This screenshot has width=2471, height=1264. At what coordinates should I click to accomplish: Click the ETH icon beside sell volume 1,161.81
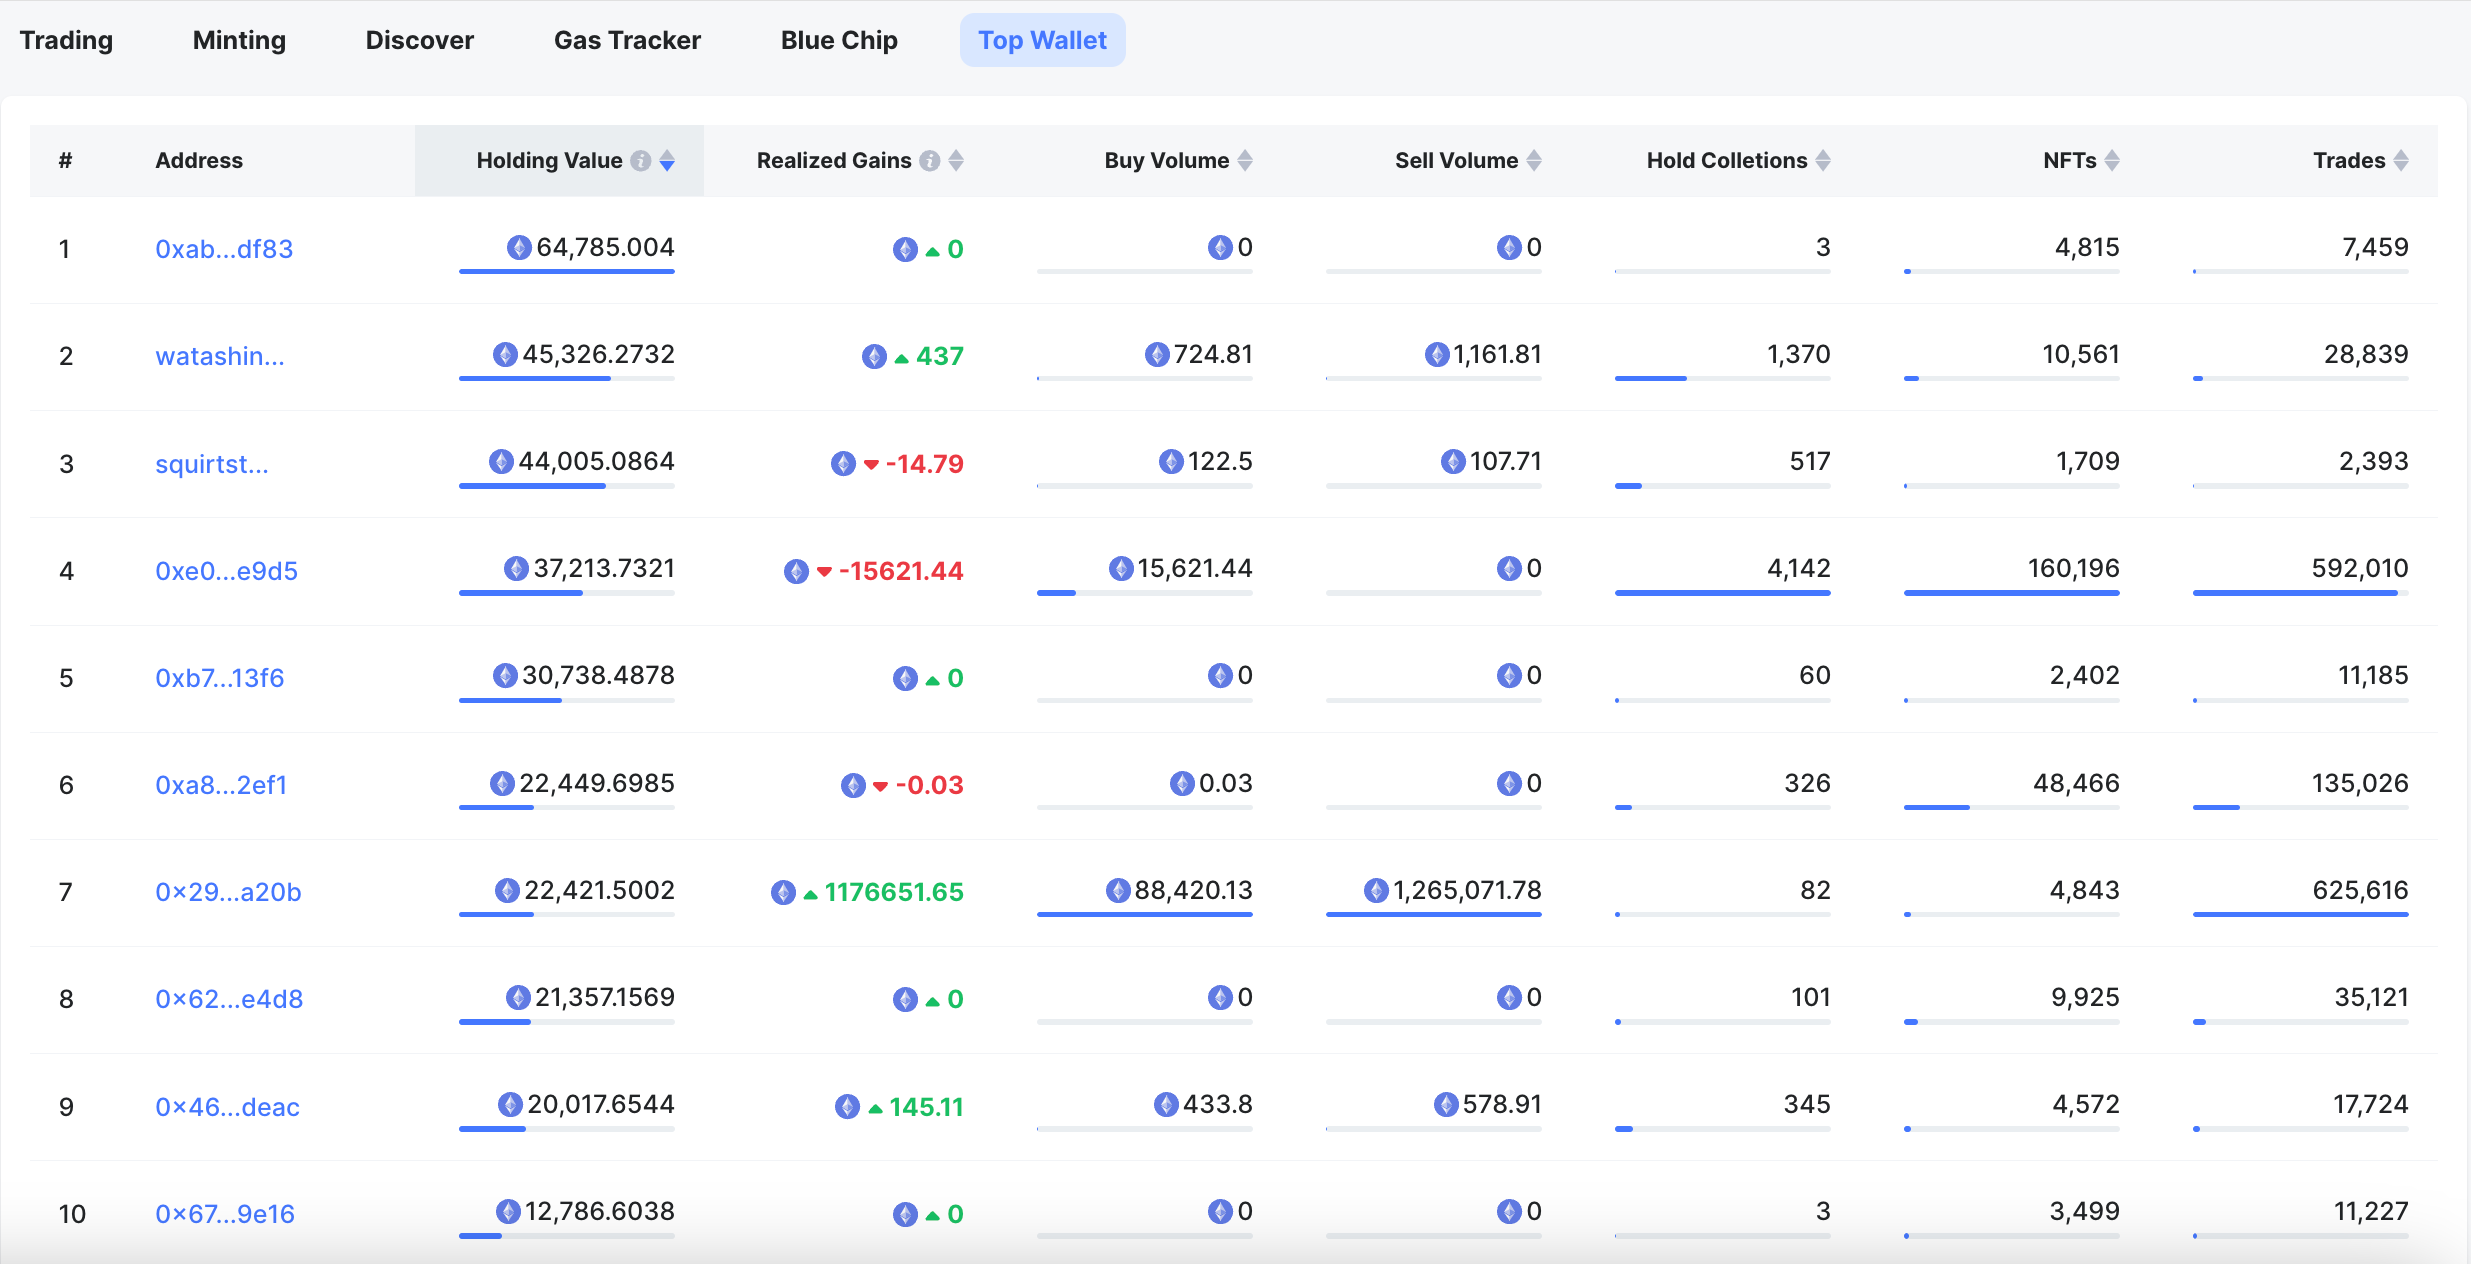point(1437,354)
